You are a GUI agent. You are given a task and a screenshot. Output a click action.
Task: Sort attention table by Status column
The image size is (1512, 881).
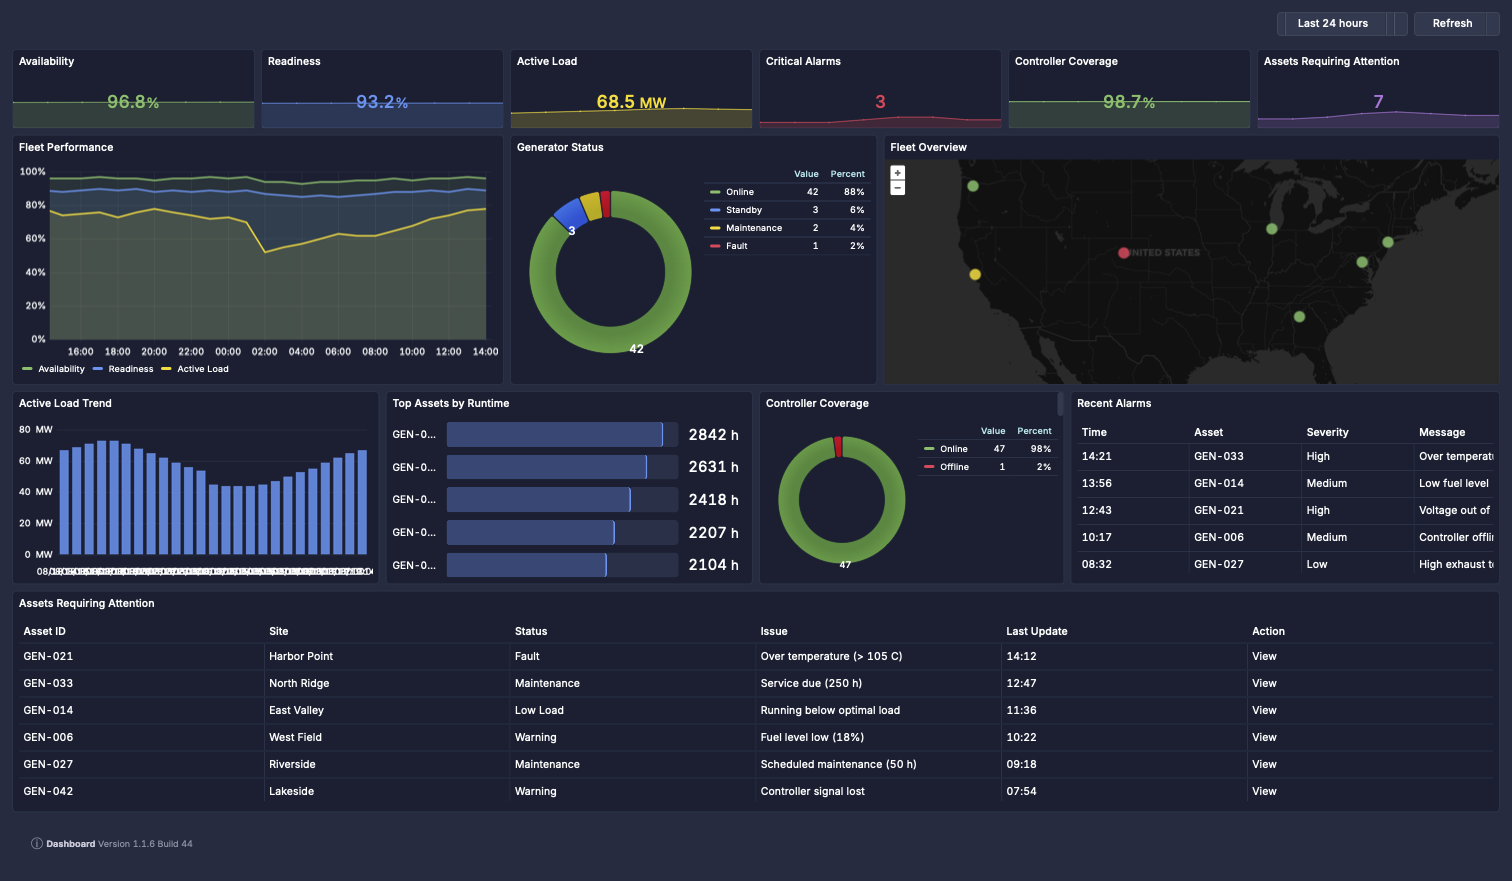531,631
